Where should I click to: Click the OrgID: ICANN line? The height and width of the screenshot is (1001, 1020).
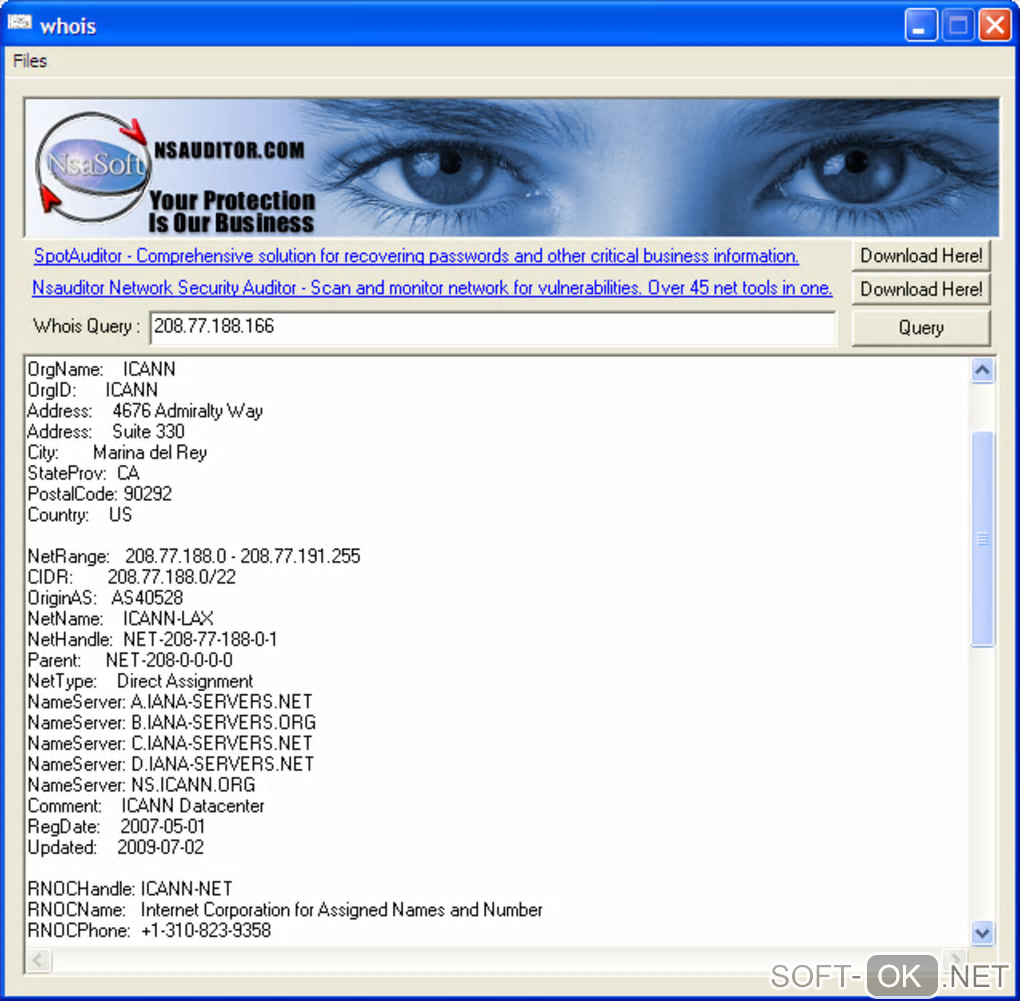tap(92, 390)
